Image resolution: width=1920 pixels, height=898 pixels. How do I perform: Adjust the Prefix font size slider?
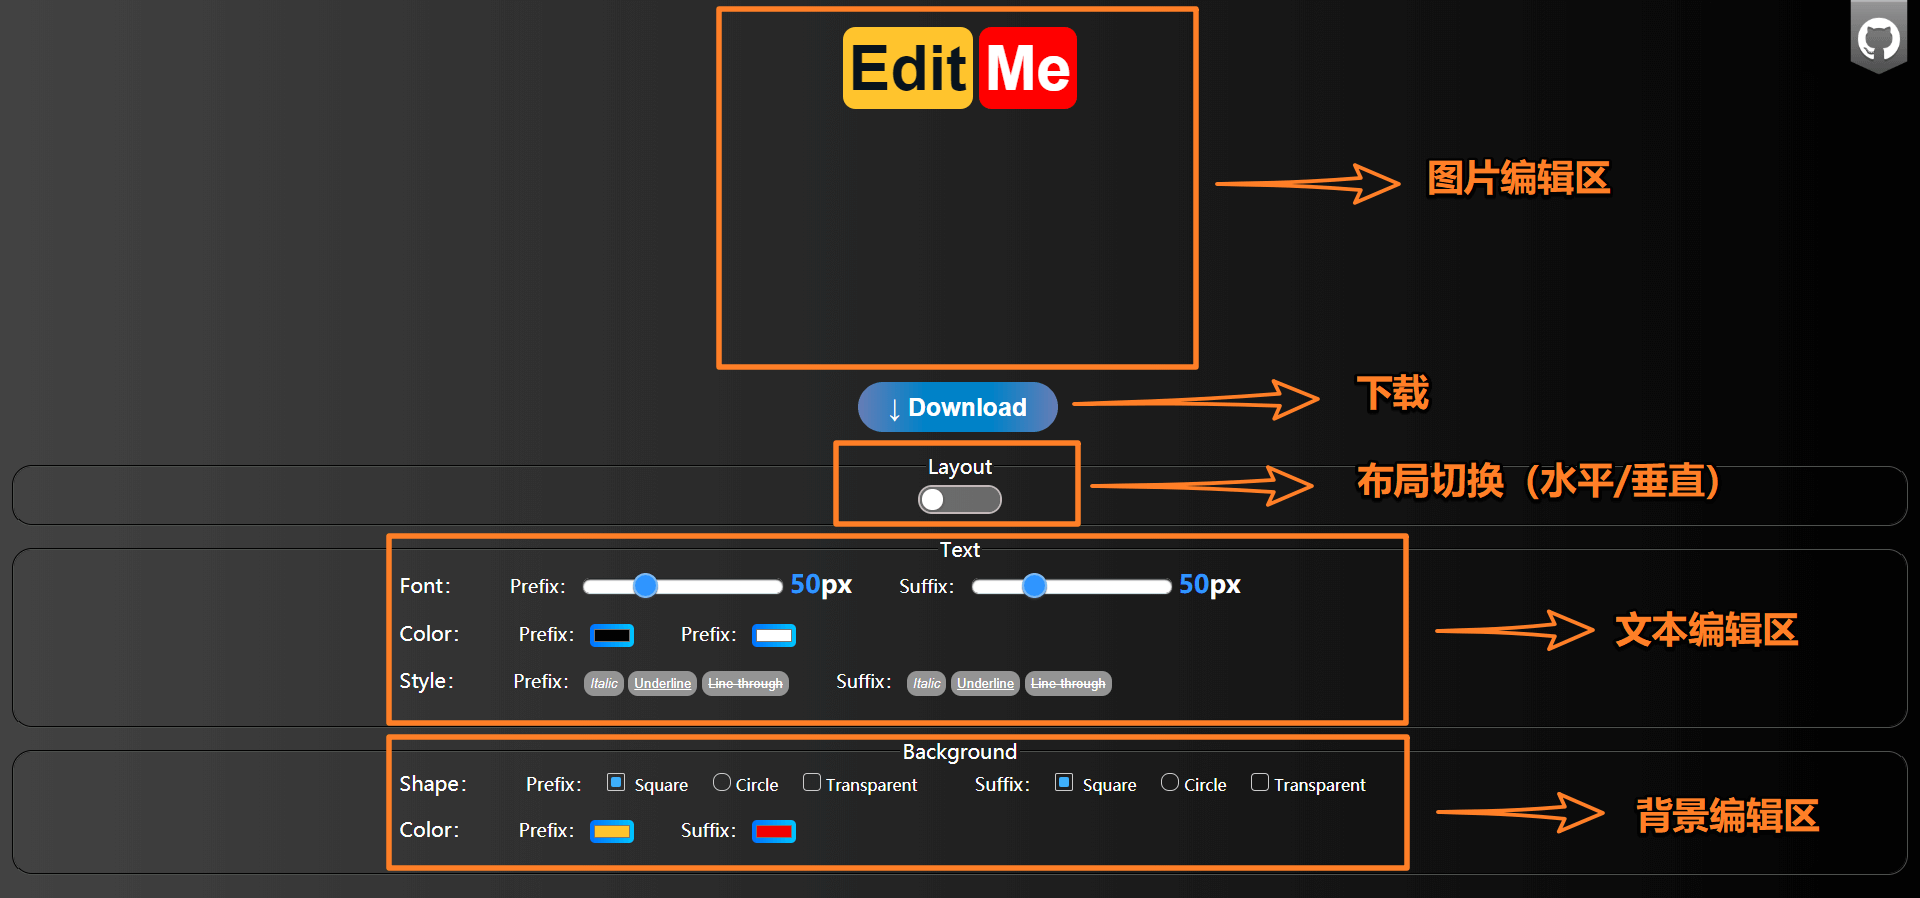682,586
